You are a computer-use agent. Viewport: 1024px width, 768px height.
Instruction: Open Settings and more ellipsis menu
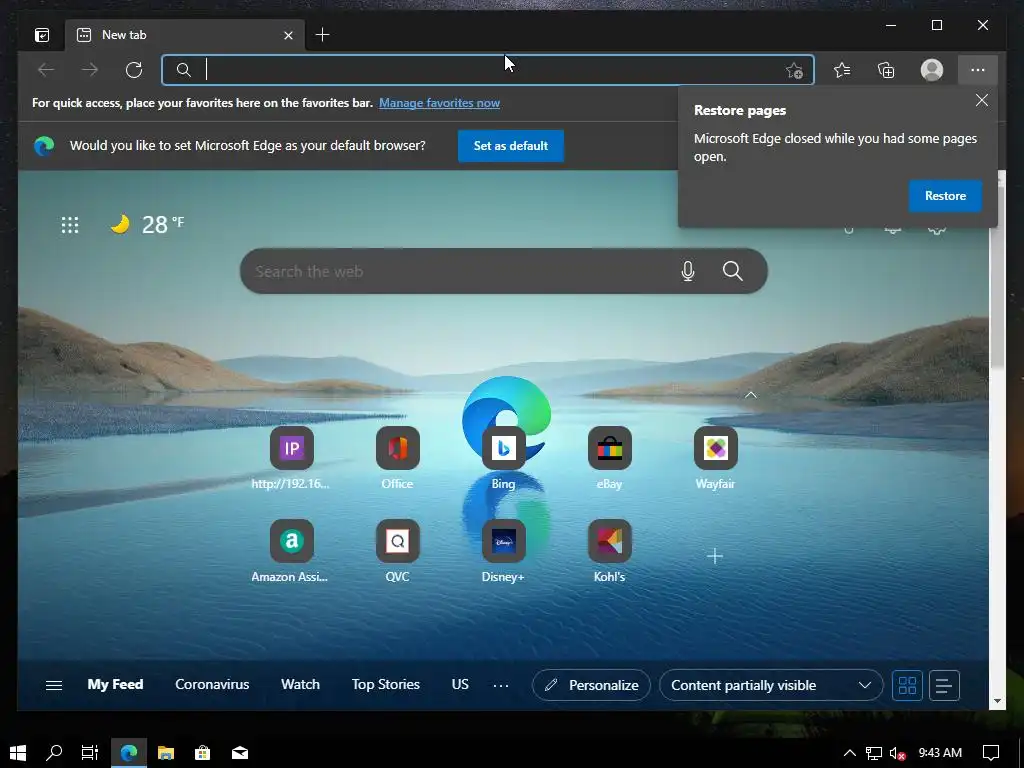pyautogui.click(x=978, y=70)
